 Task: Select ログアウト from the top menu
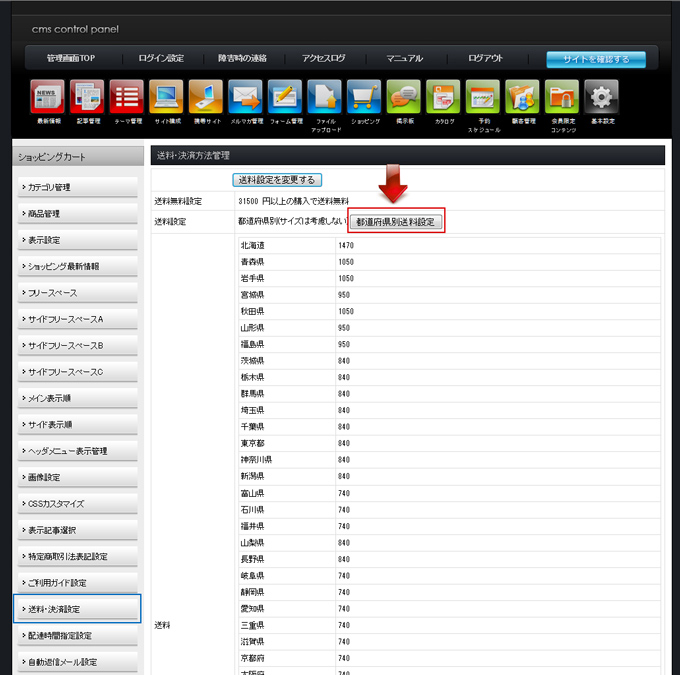coord(485,59)
